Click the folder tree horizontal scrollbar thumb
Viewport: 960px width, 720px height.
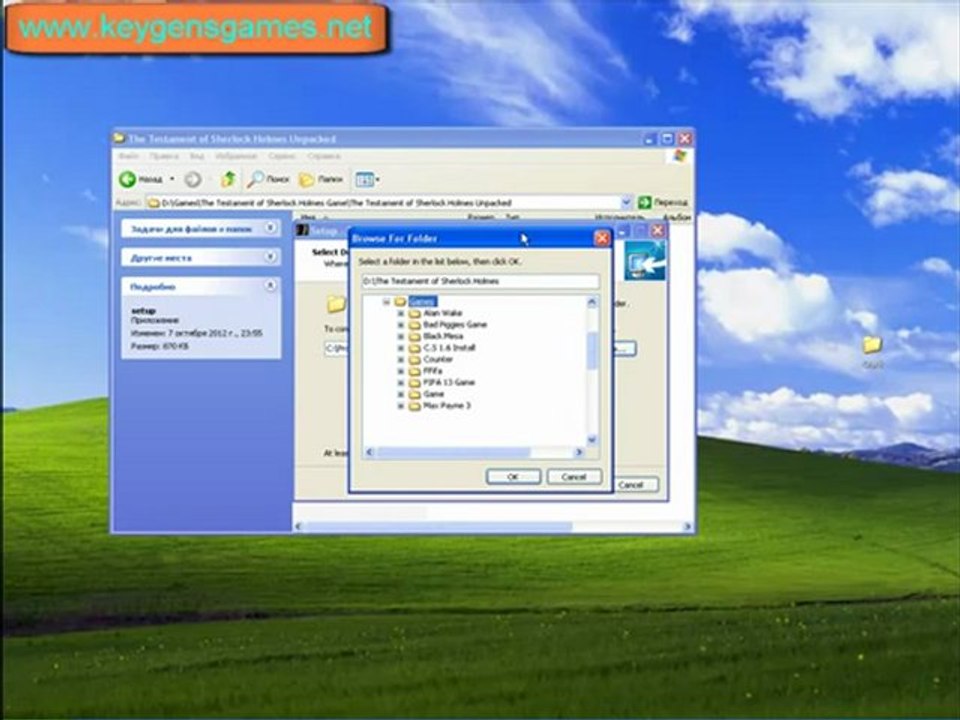453,452
